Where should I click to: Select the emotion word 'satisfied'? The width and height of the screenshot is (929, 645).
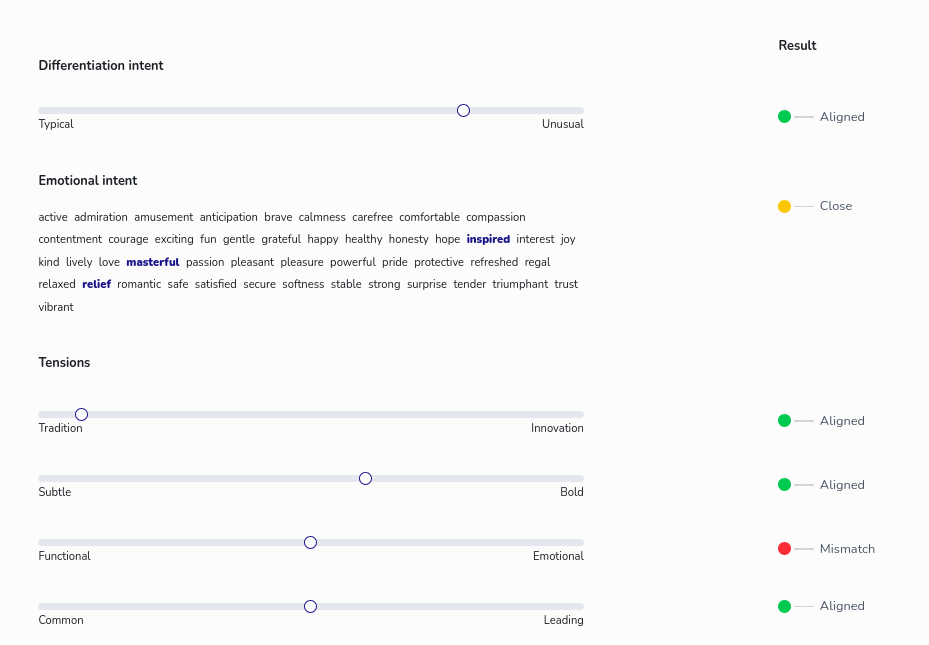pyautogui.click(x=216, y=284)
